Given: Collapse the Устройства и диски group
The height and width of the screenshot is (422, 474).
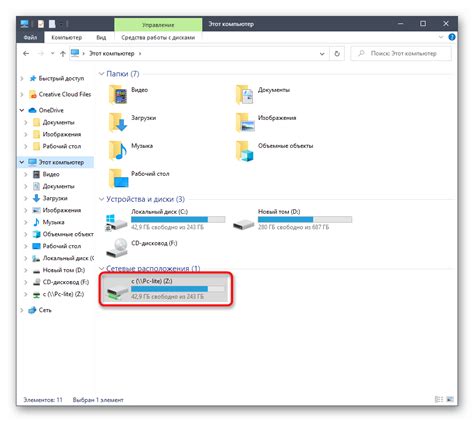Looking at the screenshot, I should 101,199.
